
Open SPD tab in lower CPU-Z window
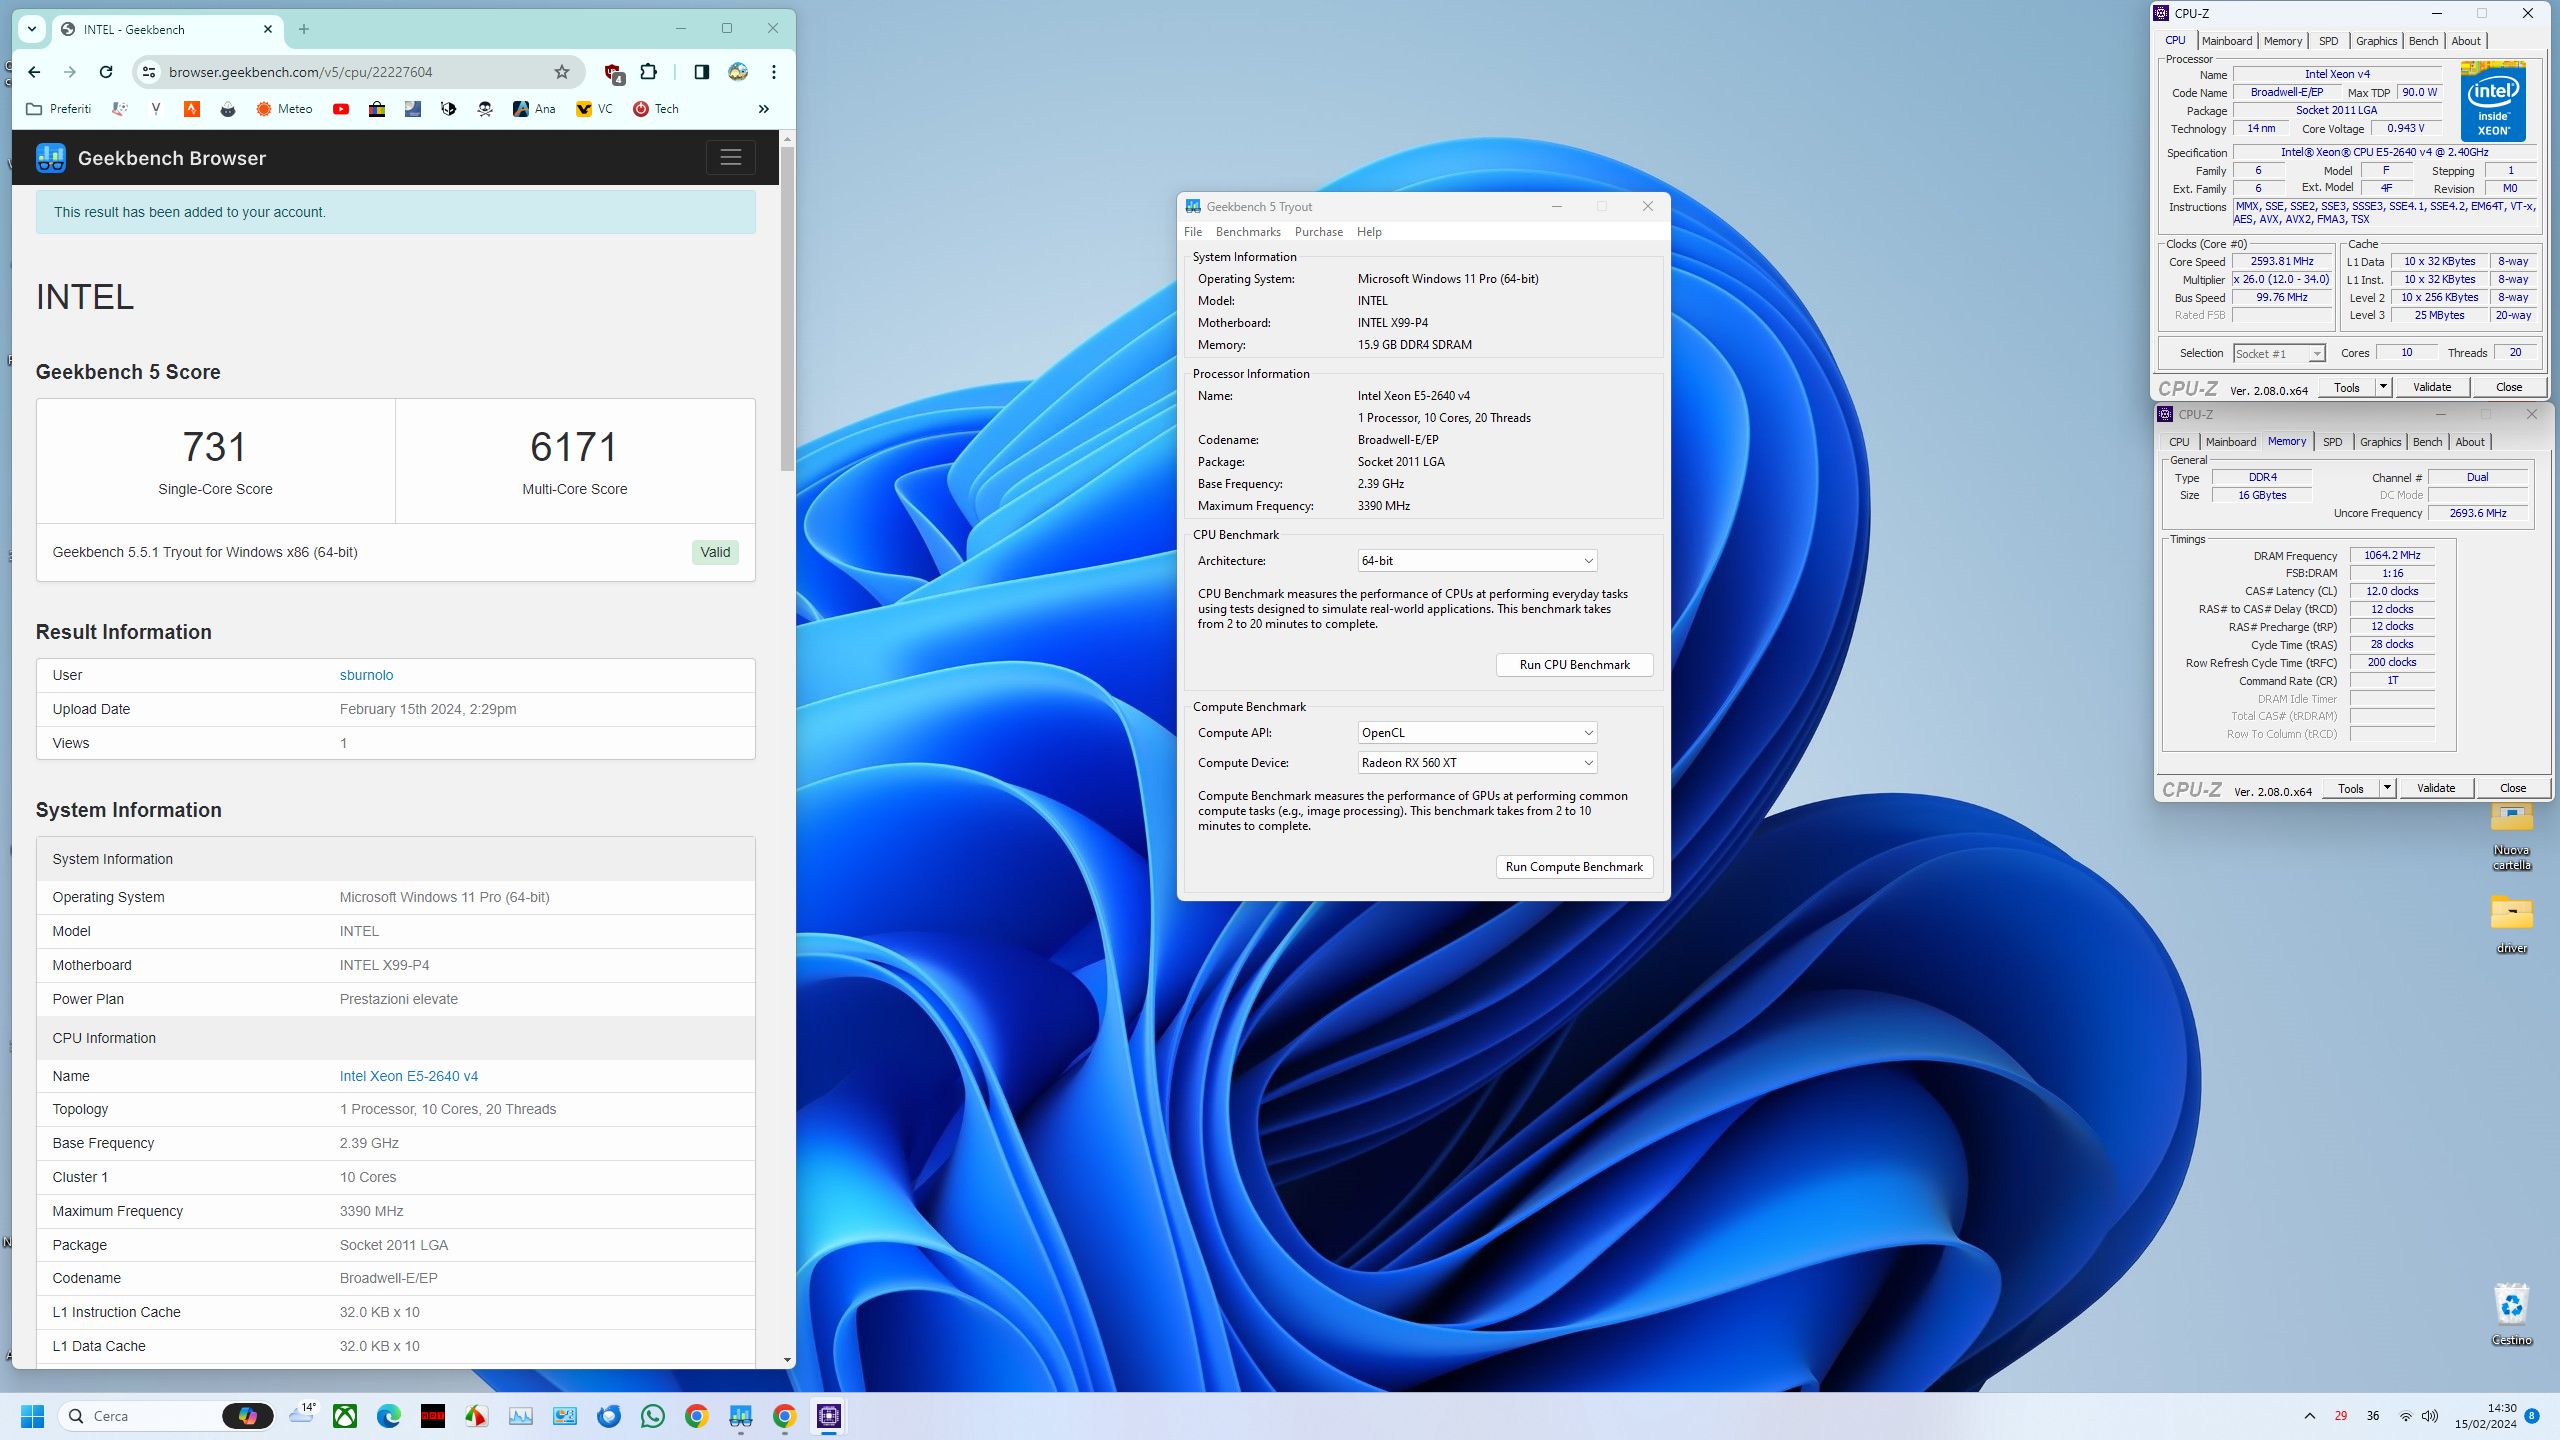click(x=2332, y=442)
